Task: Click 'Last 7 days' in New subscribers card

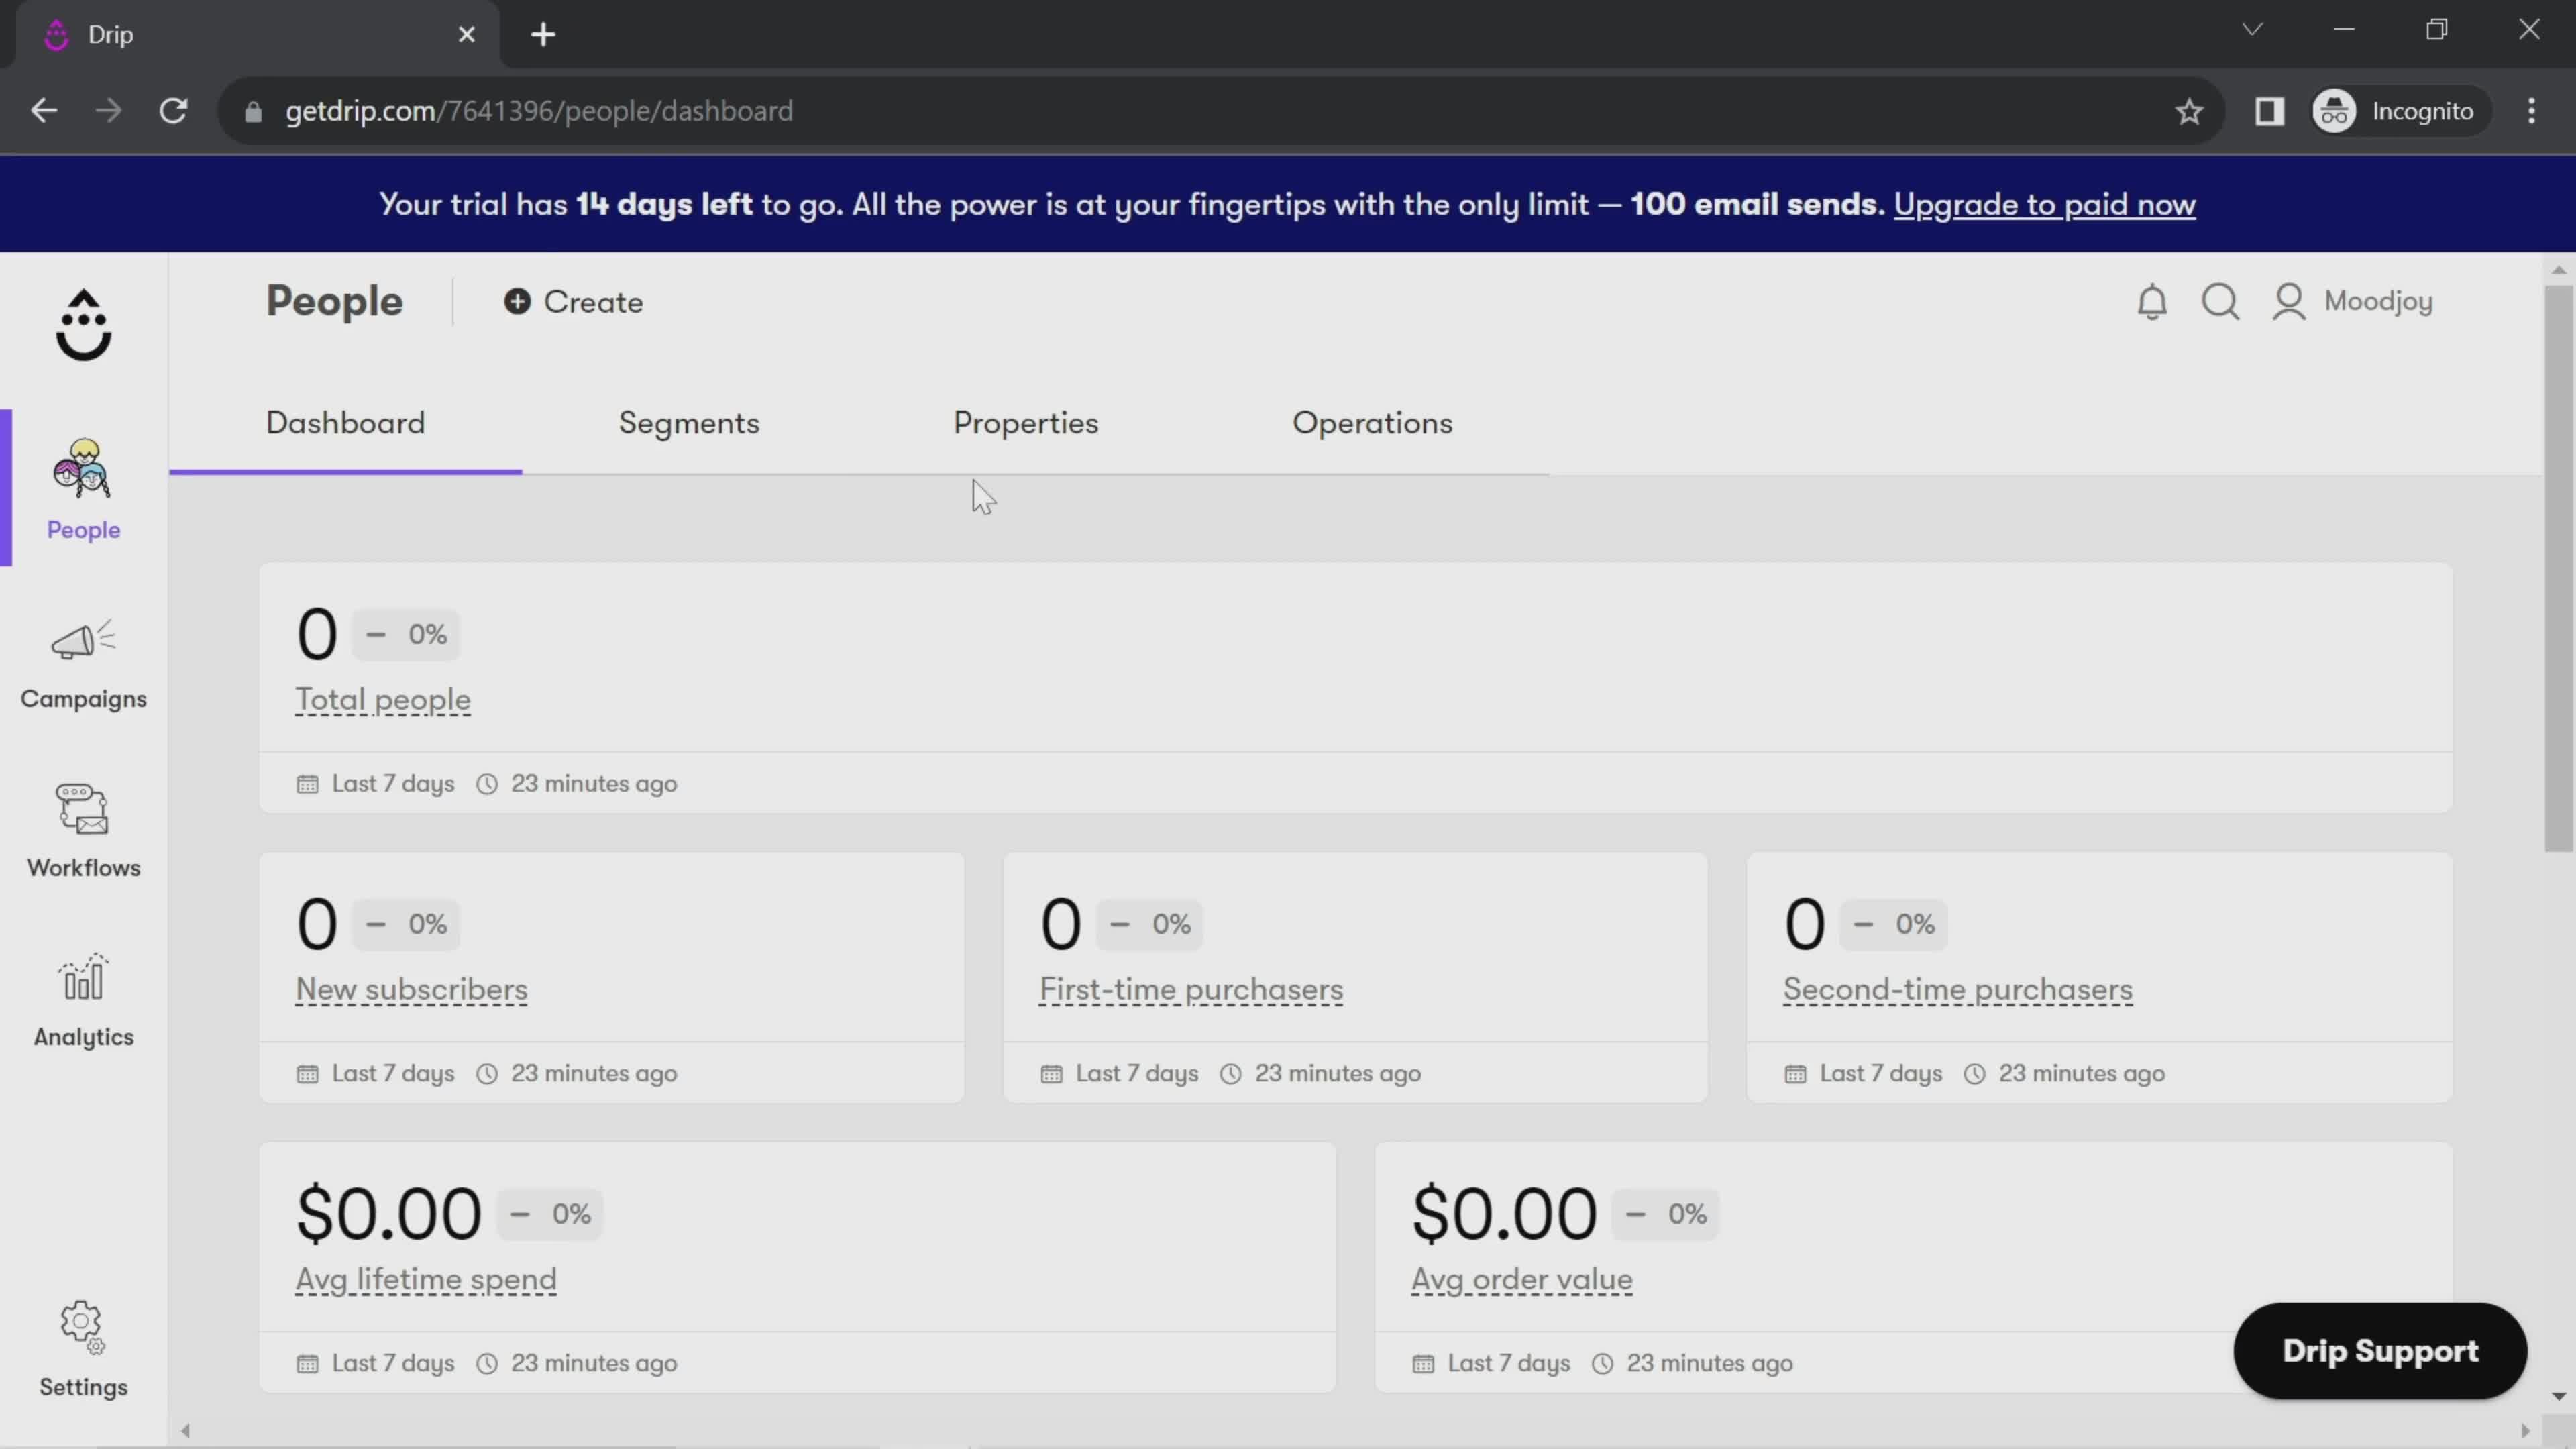Action: click(393, 1074)
